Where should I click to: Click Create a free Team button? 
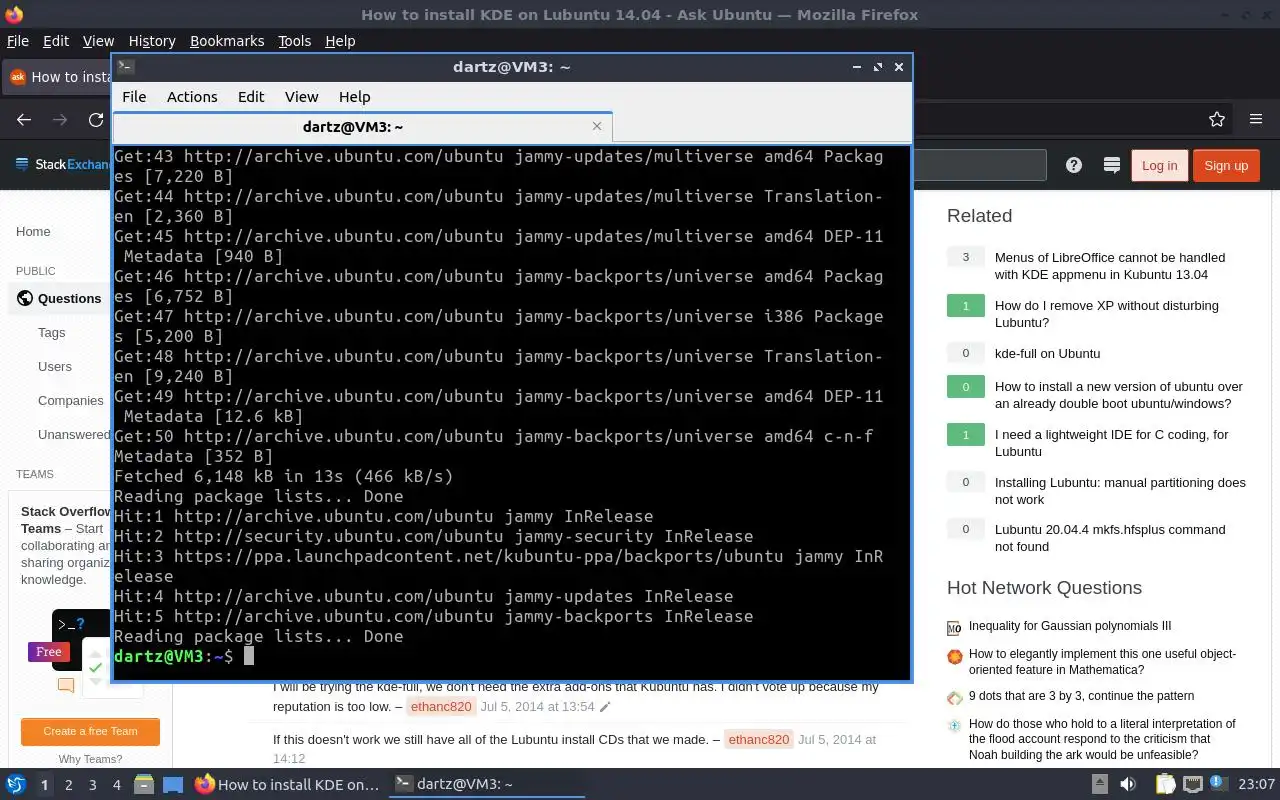click(x=90, y=731)
